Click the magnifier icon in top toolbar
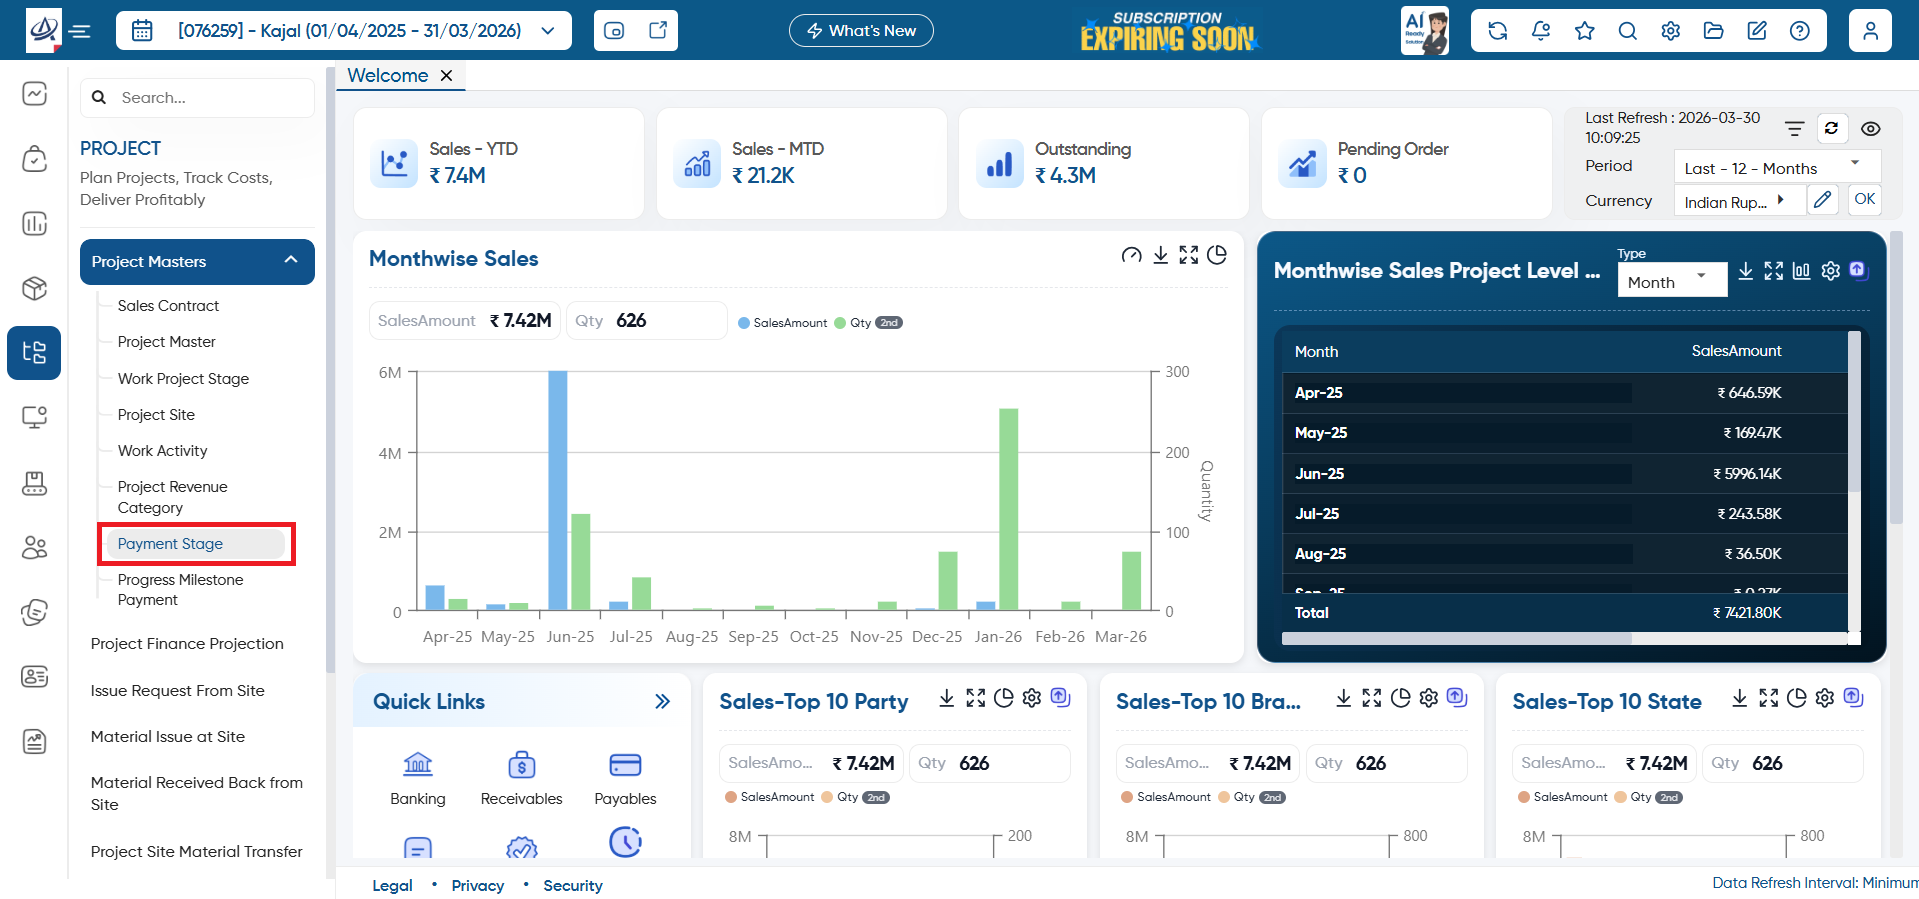 click(1627, 31)
